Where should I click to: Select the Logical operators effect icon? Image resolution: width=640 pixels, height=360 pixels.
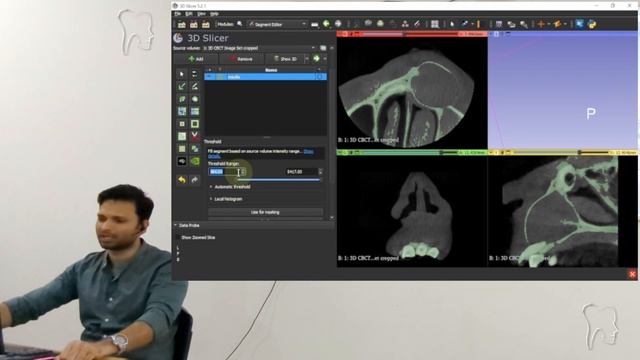pos(195,149)
